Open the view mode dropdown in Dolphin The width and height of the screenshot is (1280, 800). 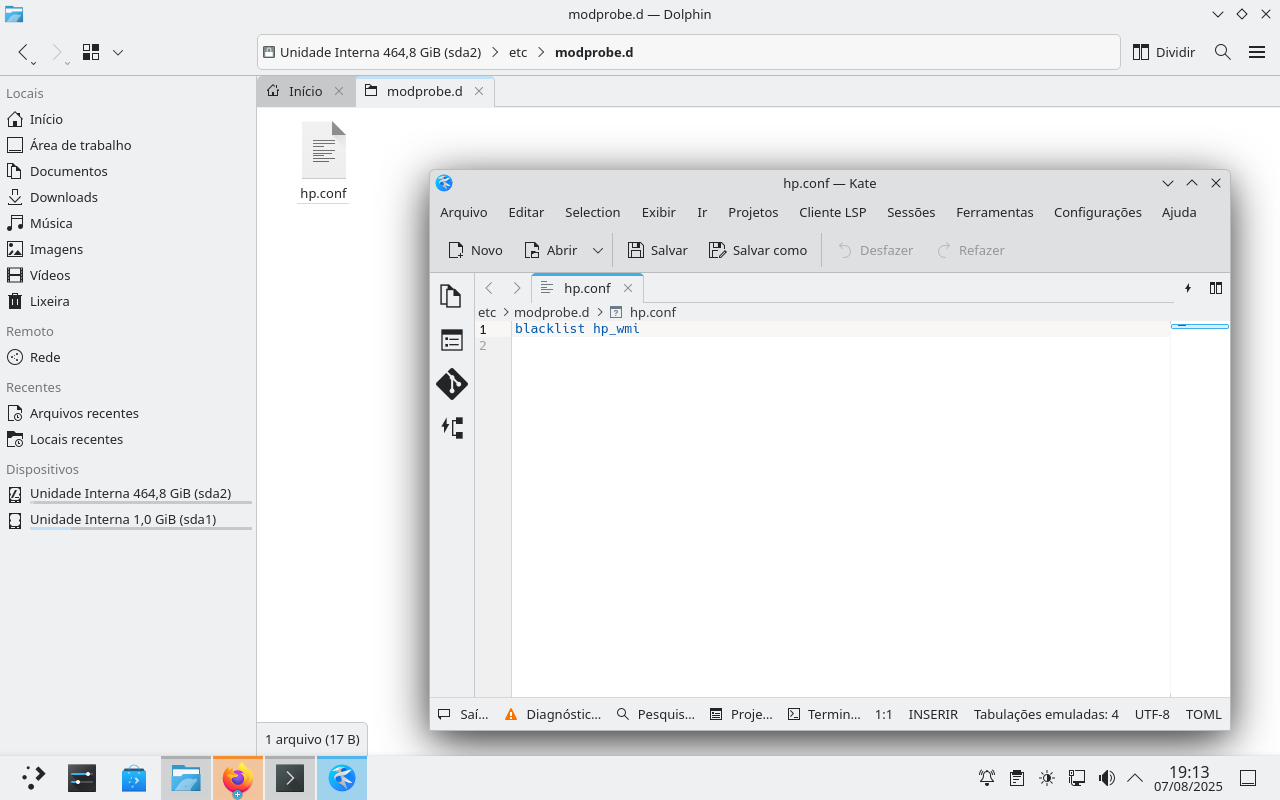point(118,52)
